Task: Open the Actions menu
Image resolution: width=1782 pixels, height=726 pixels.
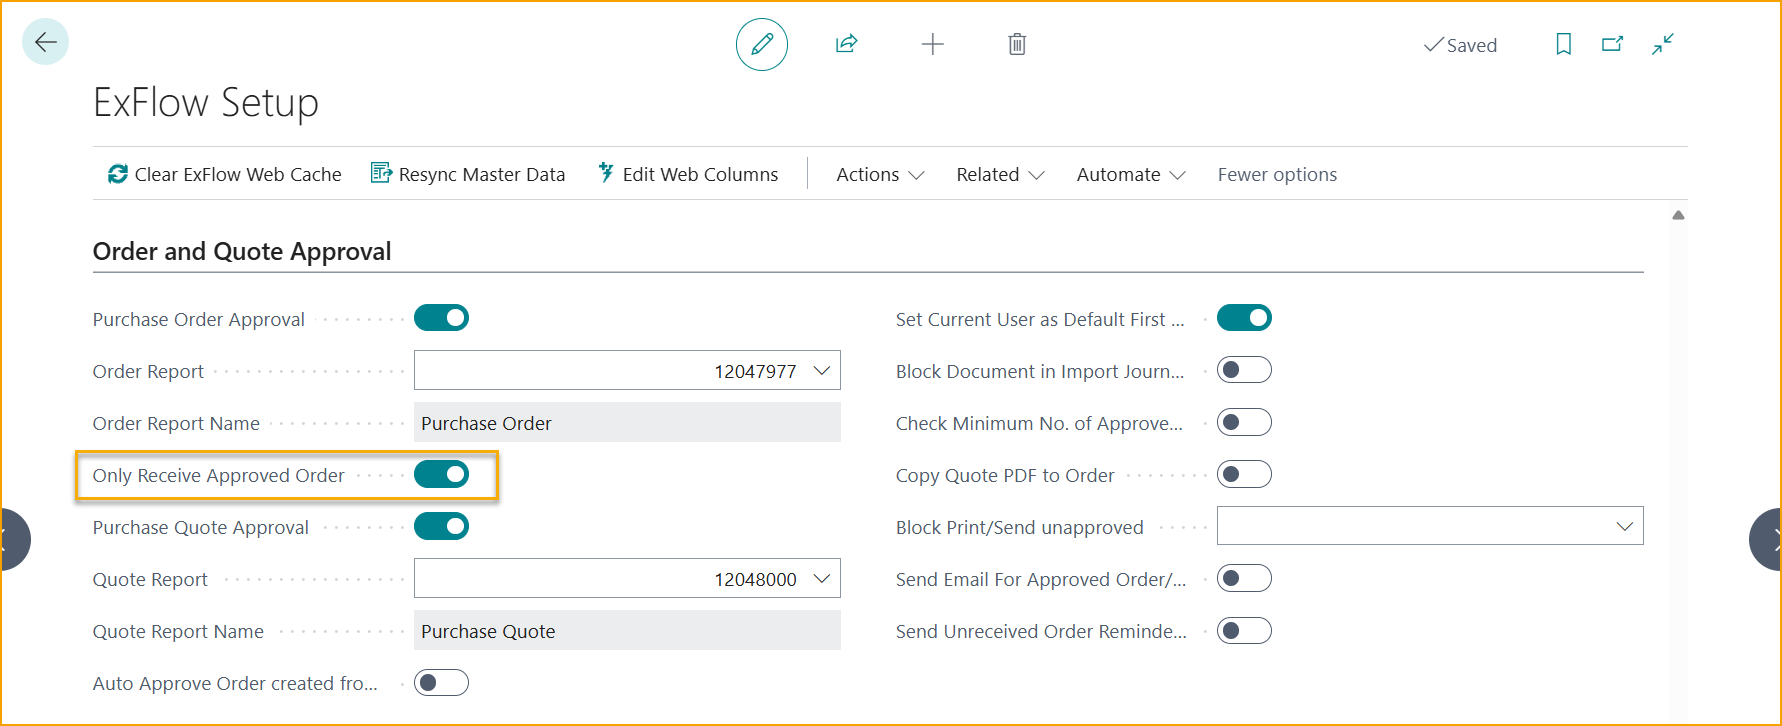Action: 880,174
